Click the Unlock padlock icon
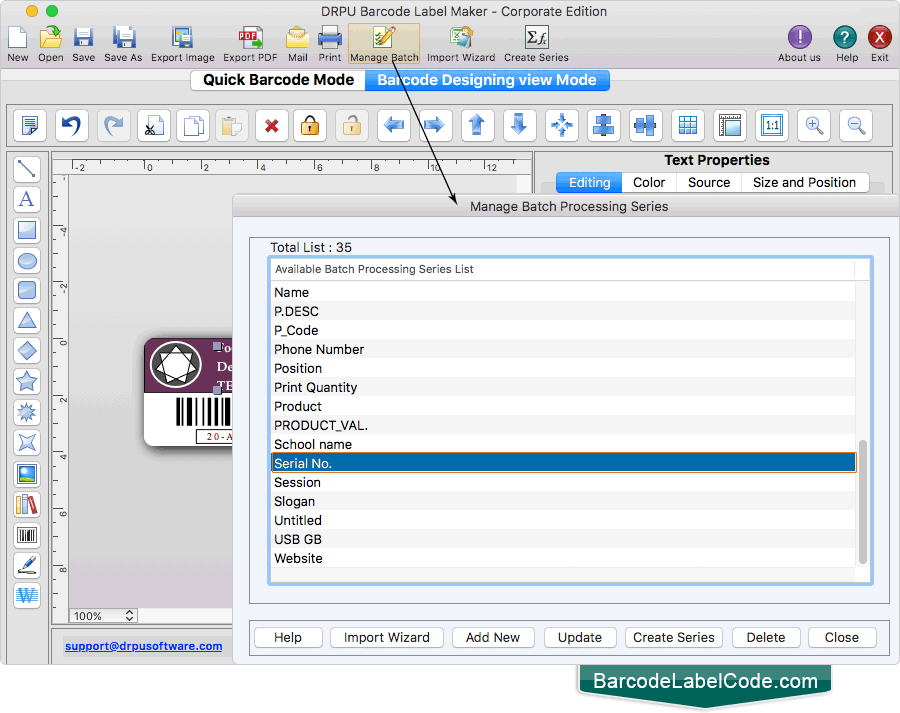Screen dimensions: 900x713 coord(352,125)
